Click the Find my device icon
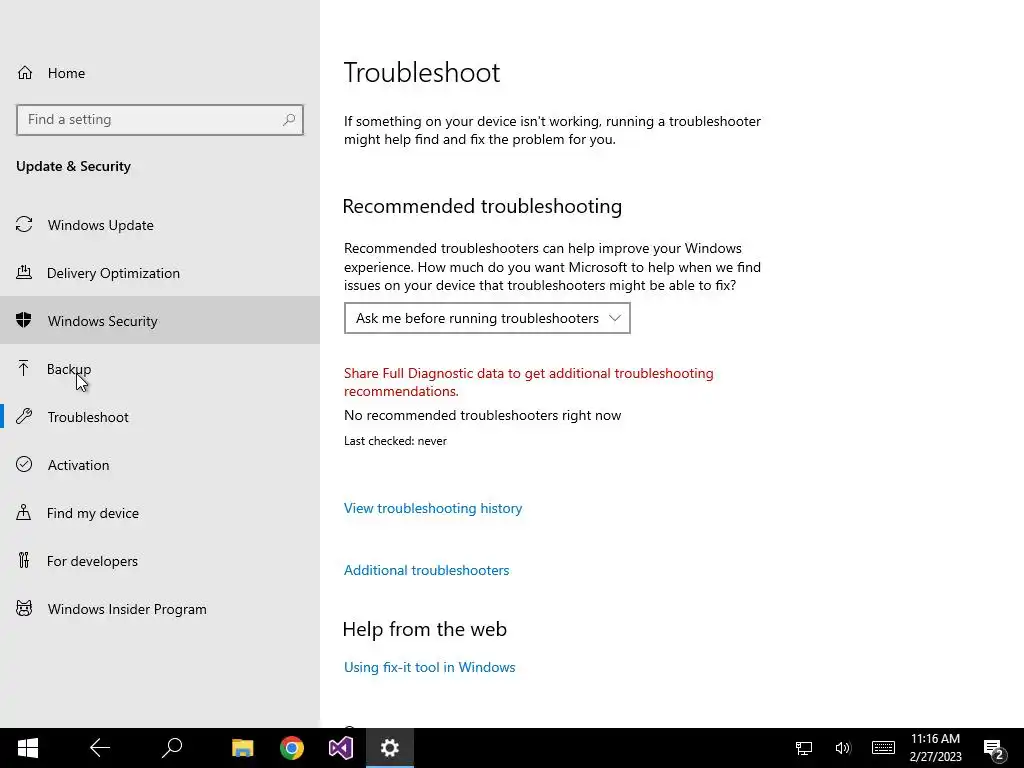This screenshot has height=768, width=1024. coord(24,512)
